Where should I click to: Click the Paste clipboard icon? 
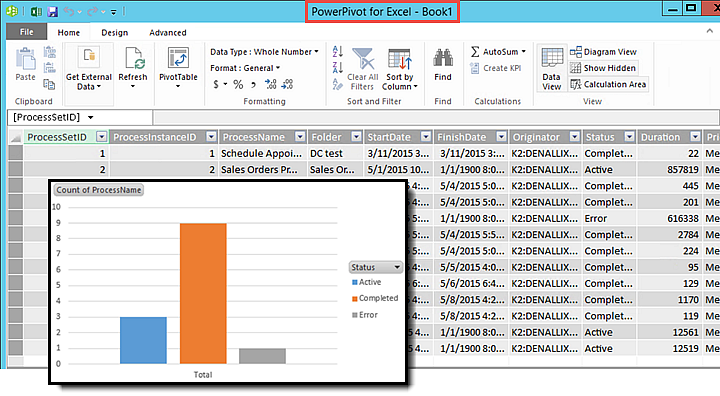pos(25,59)
